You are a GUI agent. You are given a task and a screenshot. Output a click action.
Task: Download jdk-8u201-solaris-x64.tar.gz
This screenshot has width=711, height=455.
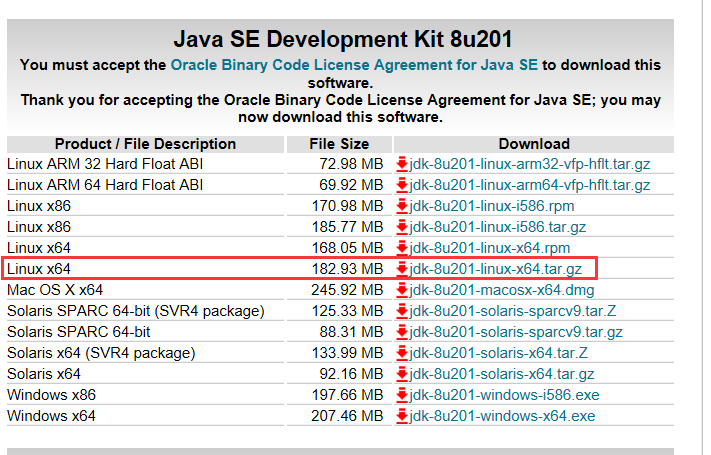click(502, 374)
